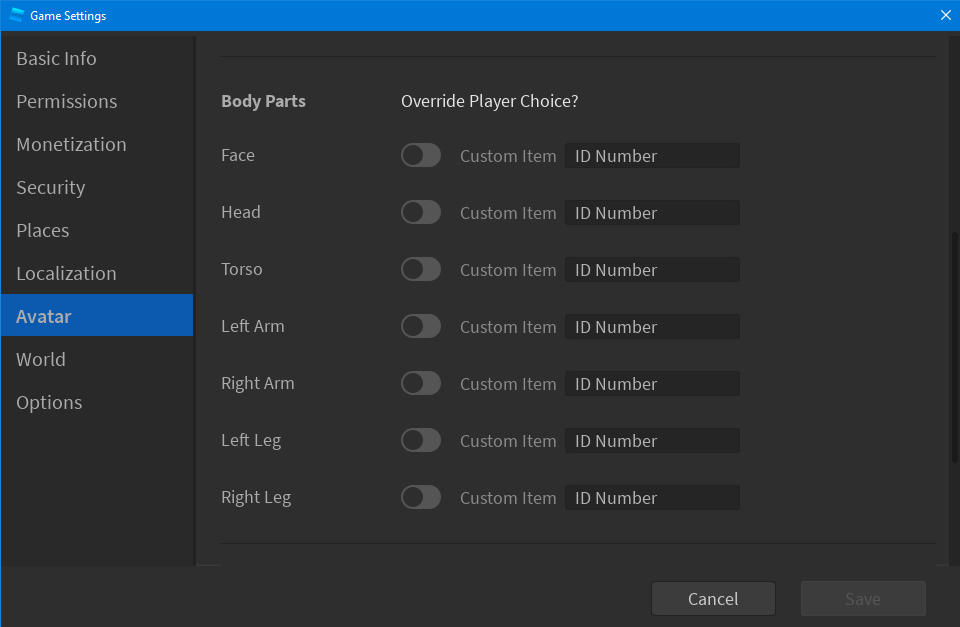The image size is (960, 627).
Task: Click the 'Override Player Choice?' label
Action: coord(489,101)
